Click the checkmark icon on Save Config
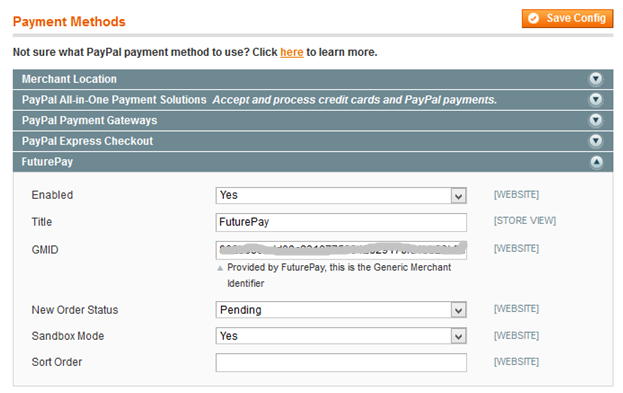The image size is (623, 393). coord(534,18)
